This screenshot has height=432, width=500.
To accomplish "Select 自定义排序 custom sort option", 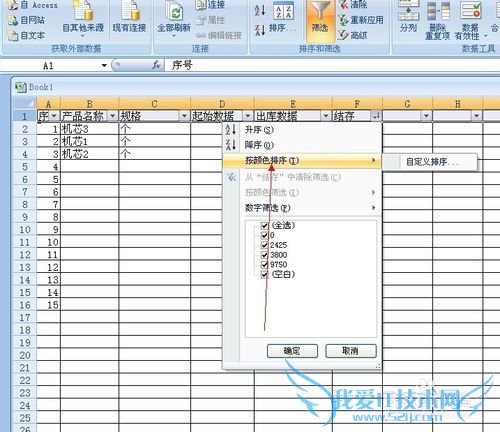I will [430, 162].
